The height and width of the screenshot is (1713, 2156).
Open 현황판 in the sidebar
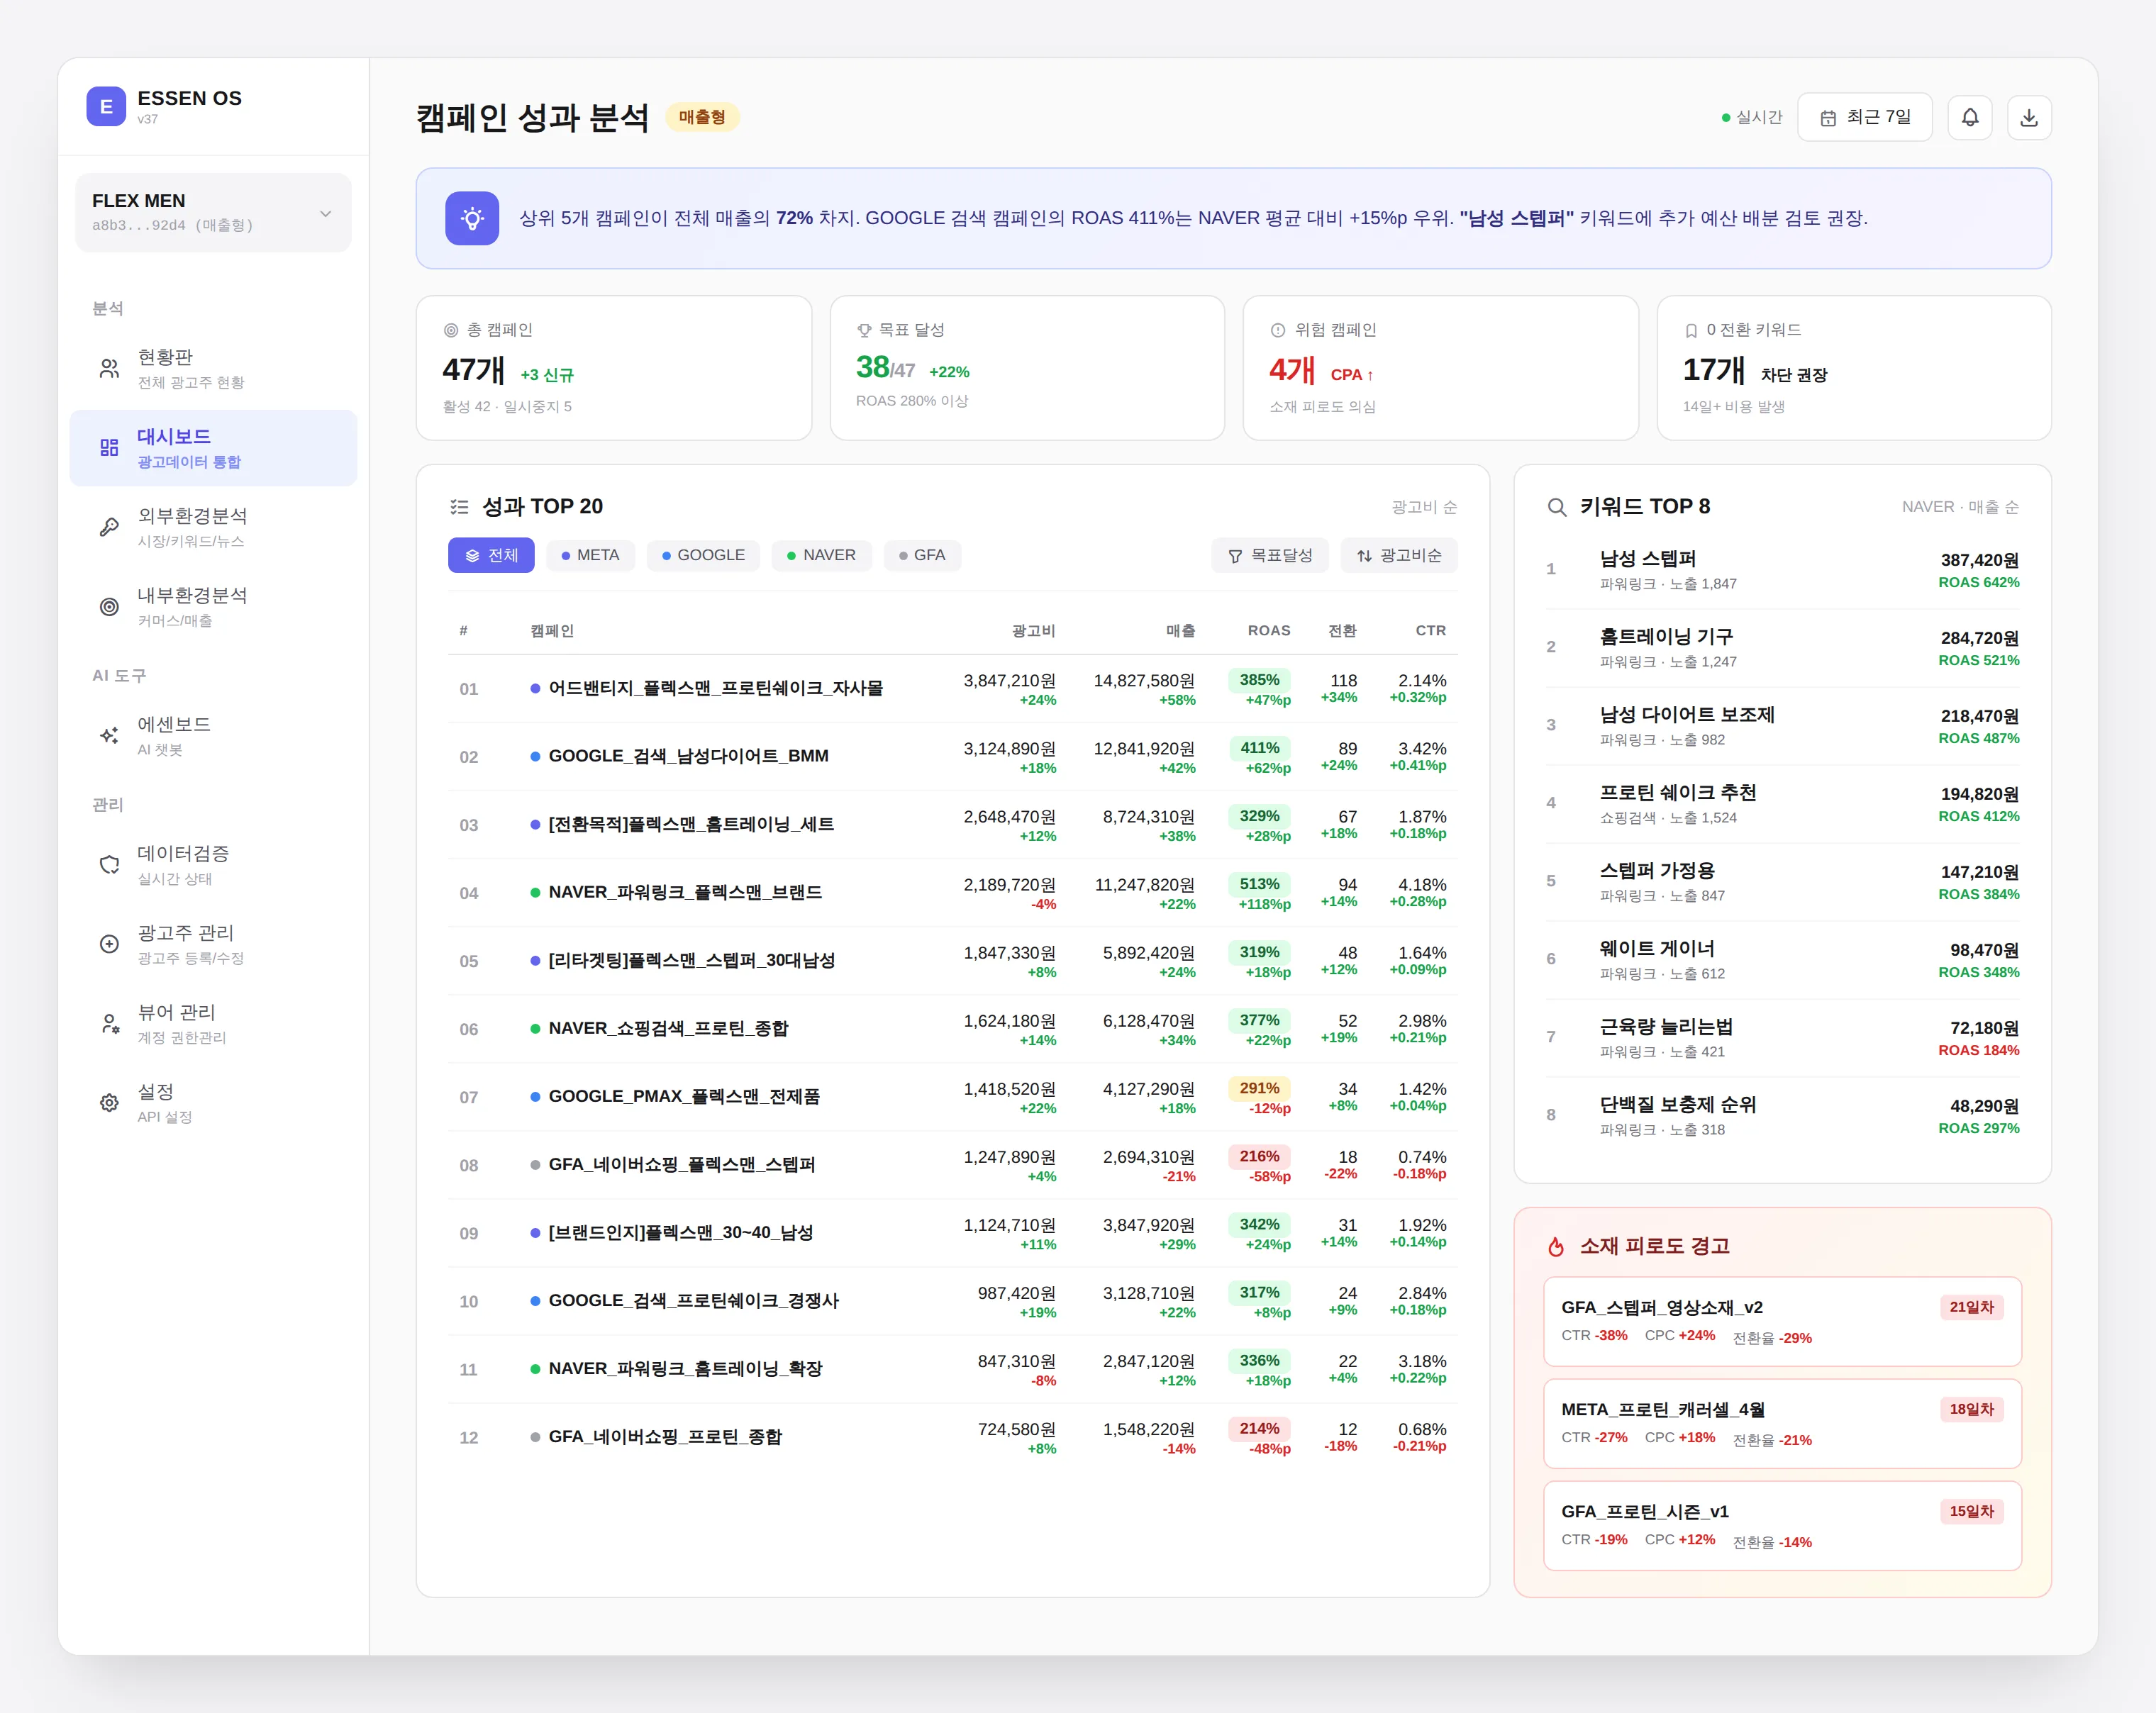(213, 369)
